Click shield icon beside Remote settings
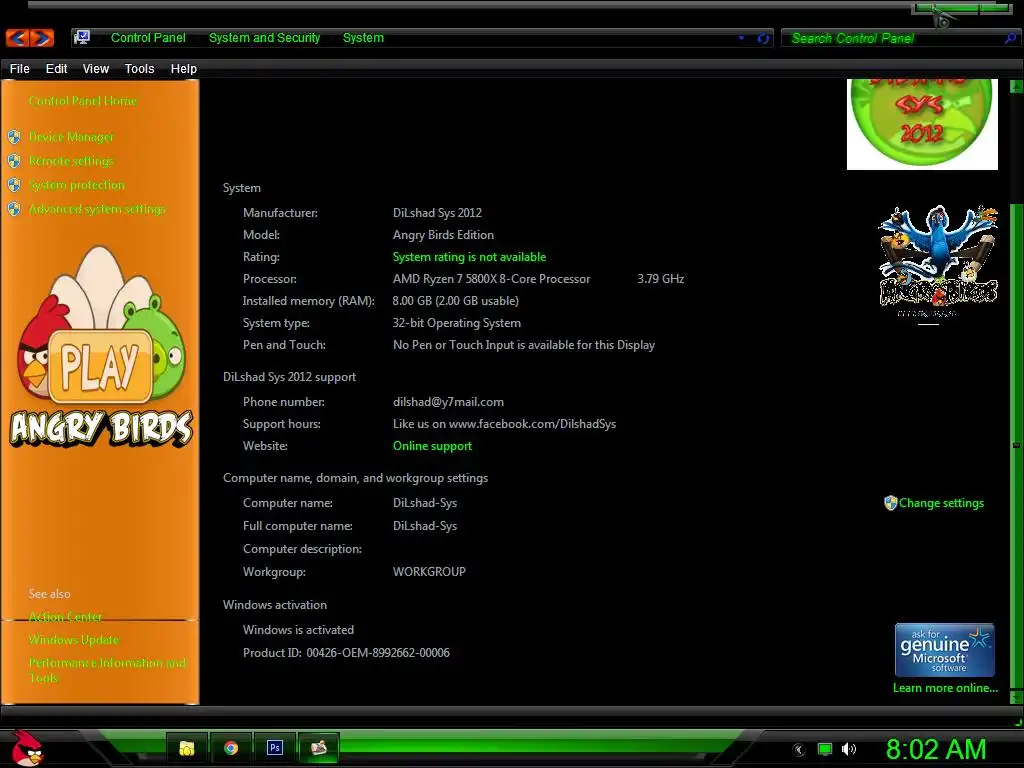 tap(14, 161)
